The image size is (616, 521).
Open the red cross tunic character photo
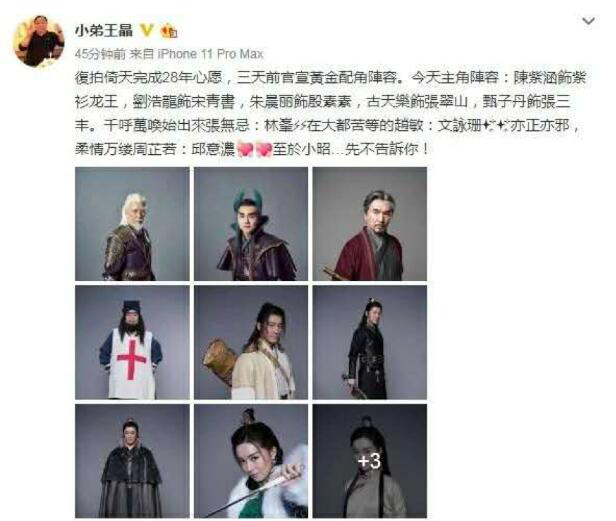tap(132, 342)
